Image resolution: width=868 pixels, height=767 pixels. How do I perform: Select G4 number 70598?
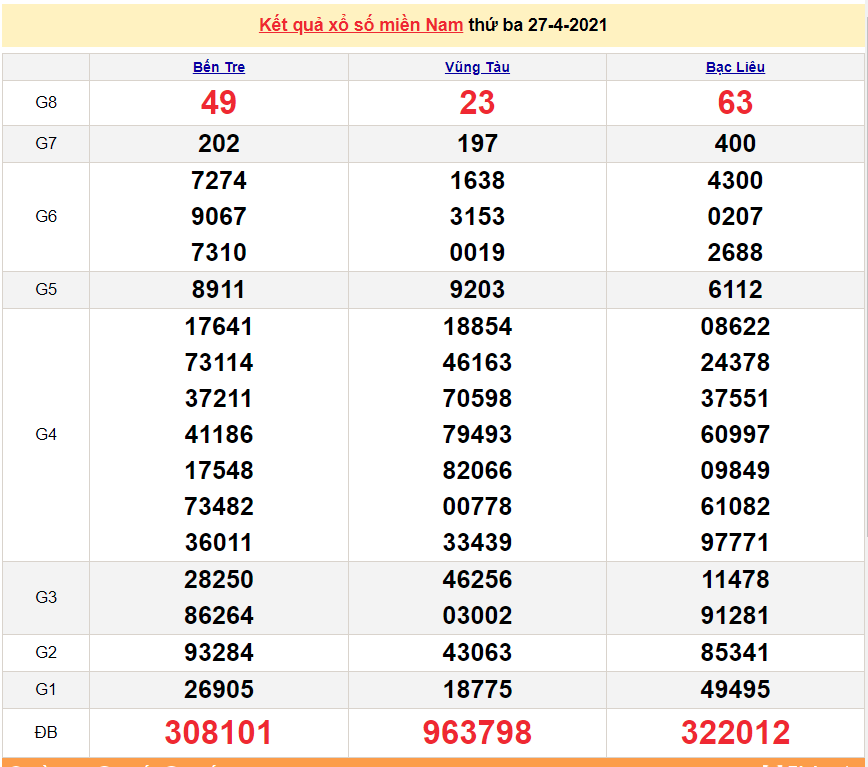click(477, 398)
